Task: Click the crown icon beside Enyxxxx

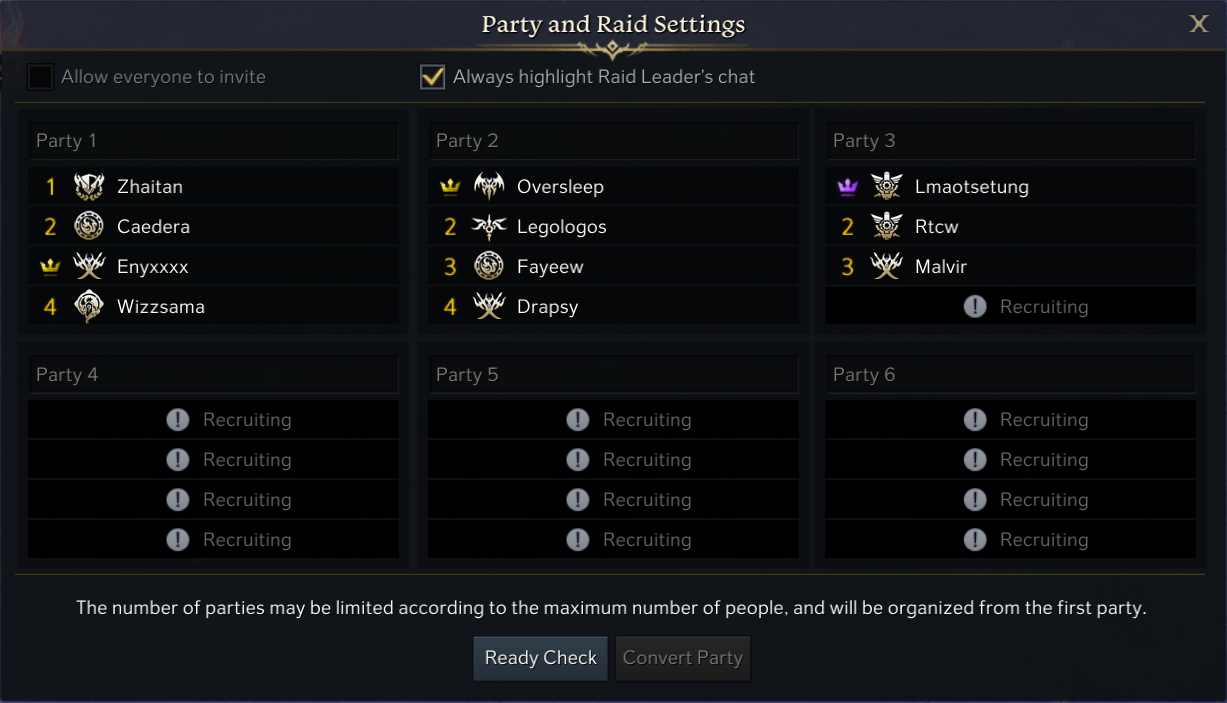Action: (x=50, y=267)
